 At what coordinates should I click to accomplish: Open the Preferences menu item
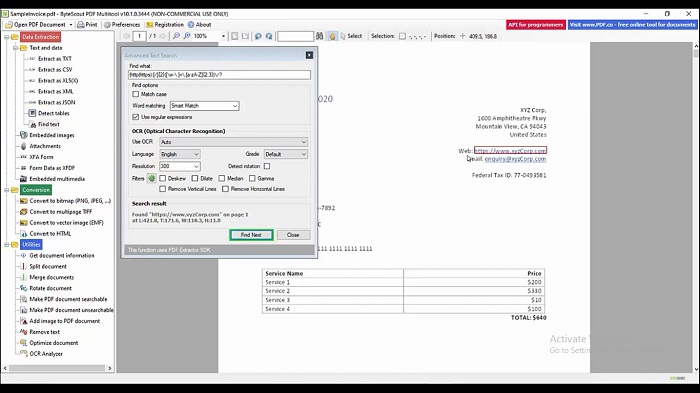pos(122,25)
